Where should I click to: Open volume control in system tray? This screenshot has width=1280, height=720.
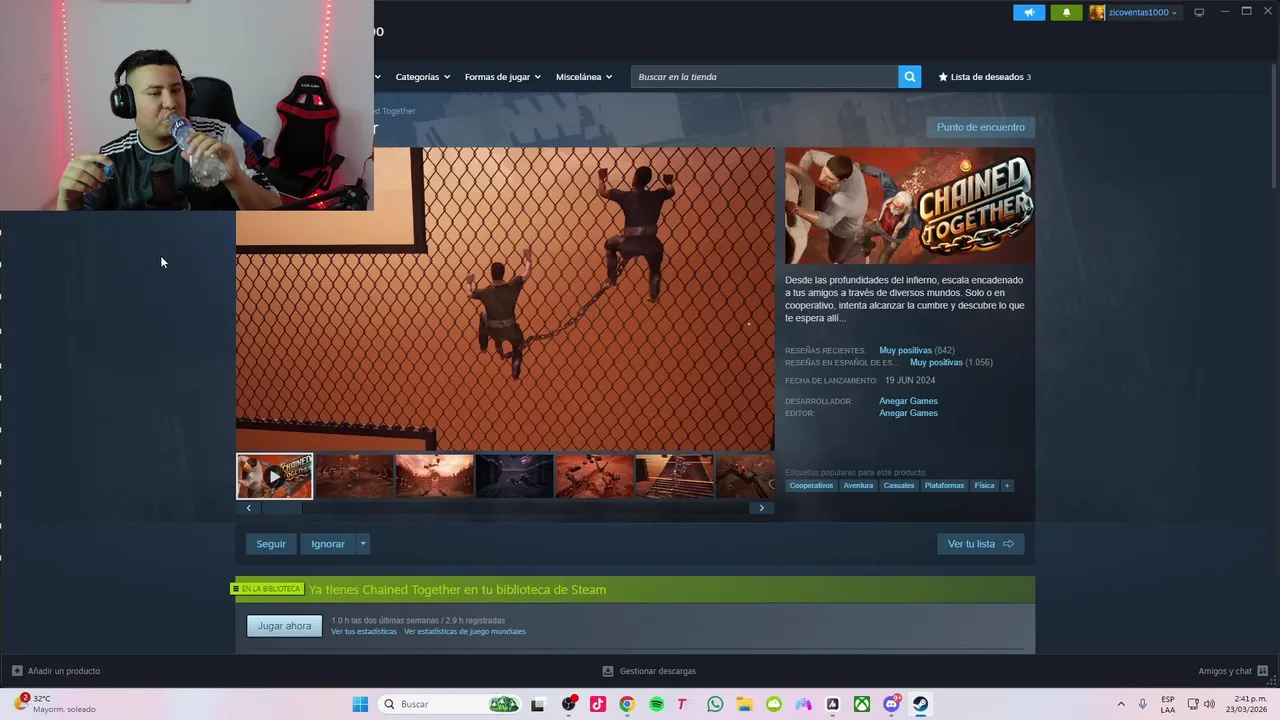click(x=1209, y=704)
